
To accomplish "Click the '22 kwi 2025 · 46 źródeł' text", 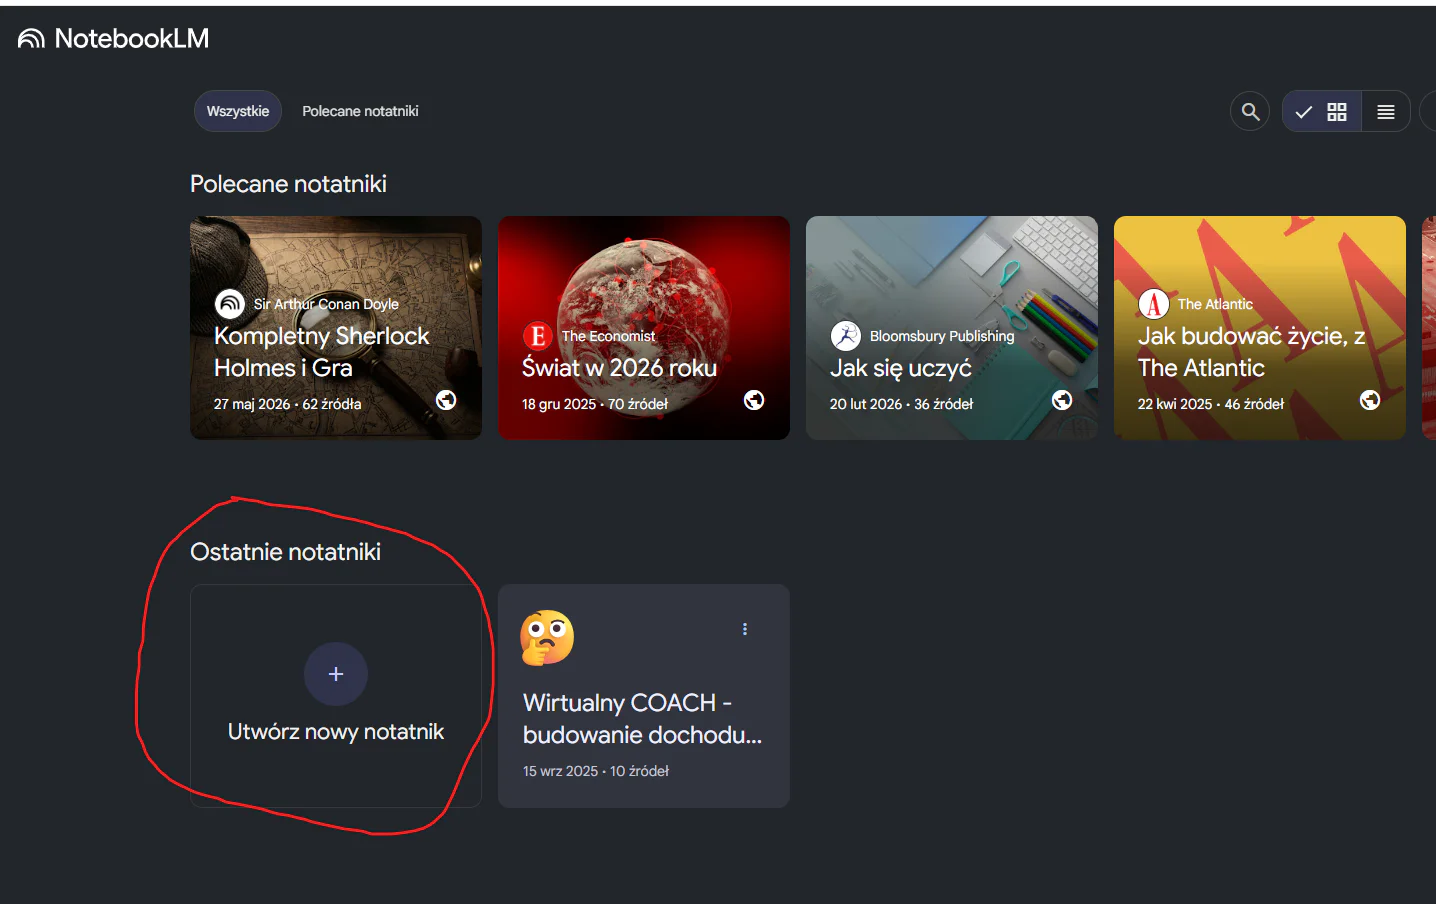I will click(1211, 404).
